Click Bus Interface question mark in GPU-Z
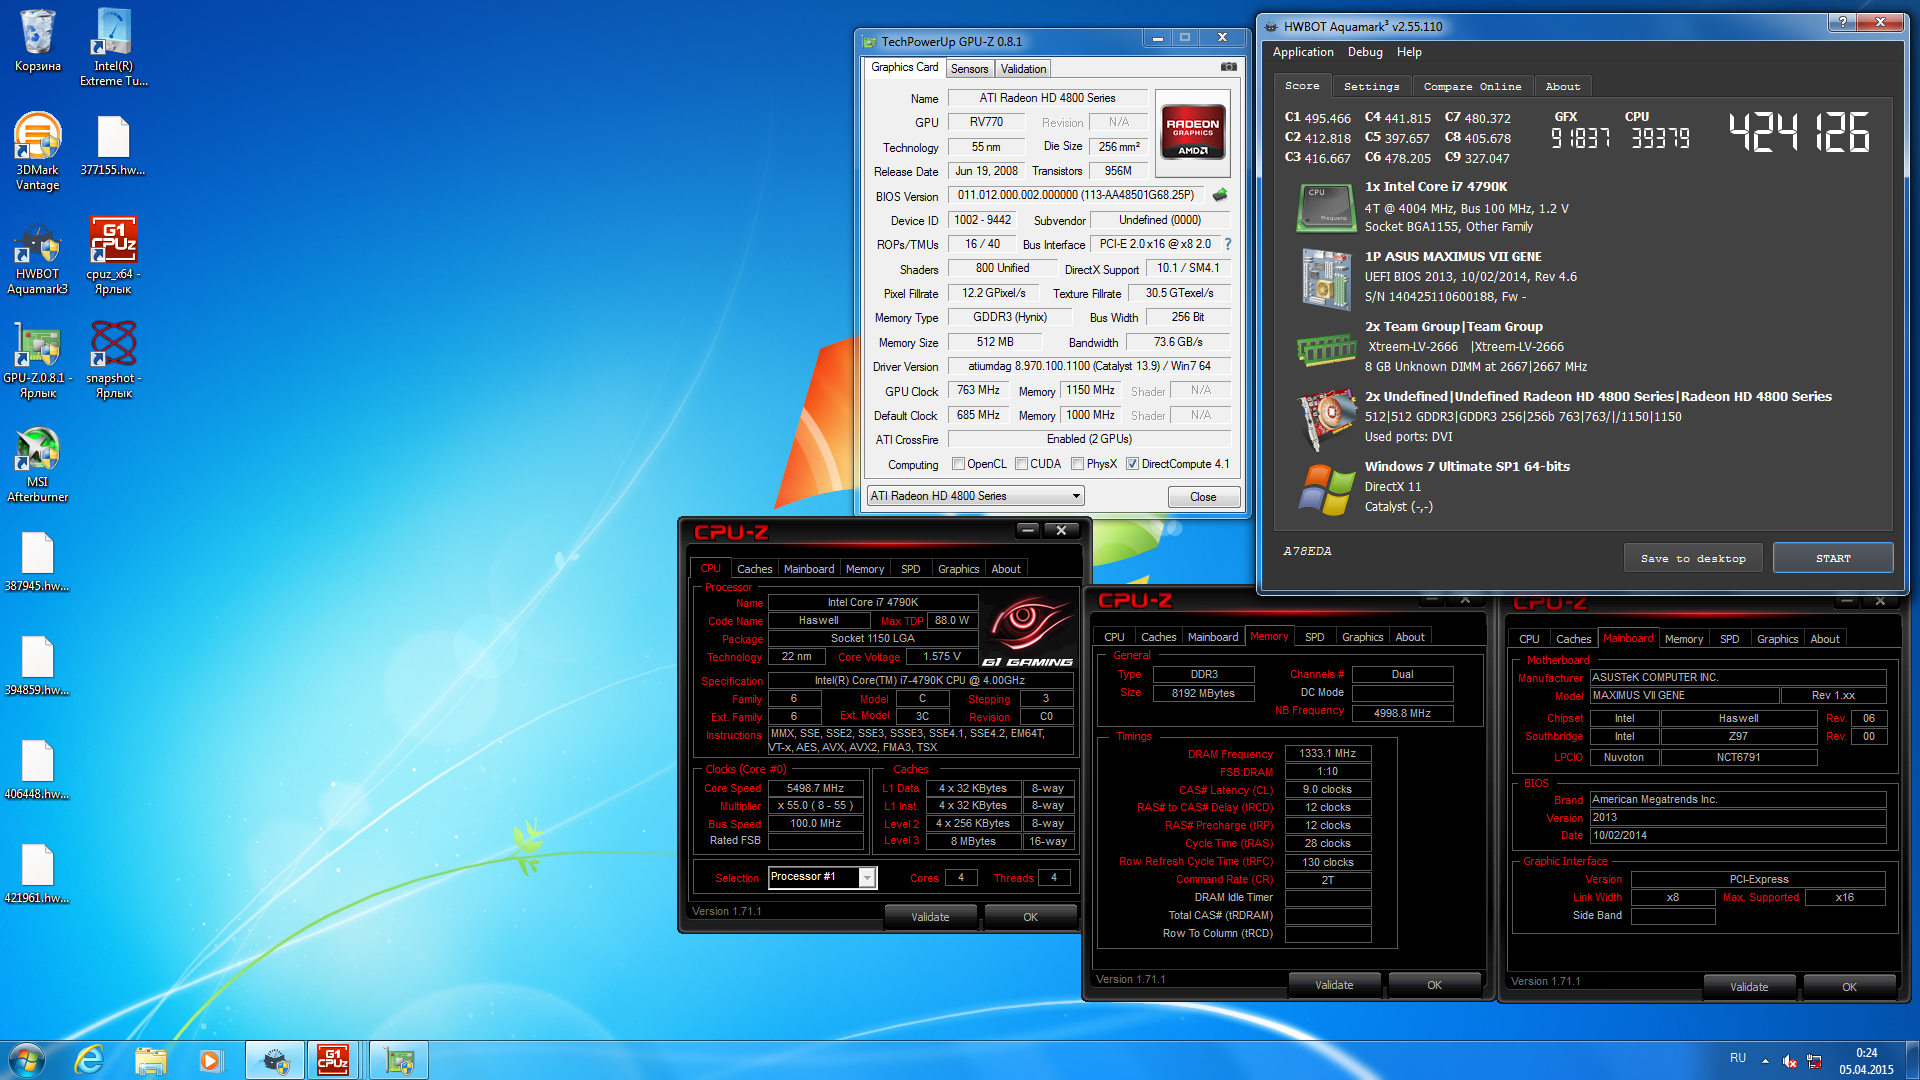 [1228, 244]
